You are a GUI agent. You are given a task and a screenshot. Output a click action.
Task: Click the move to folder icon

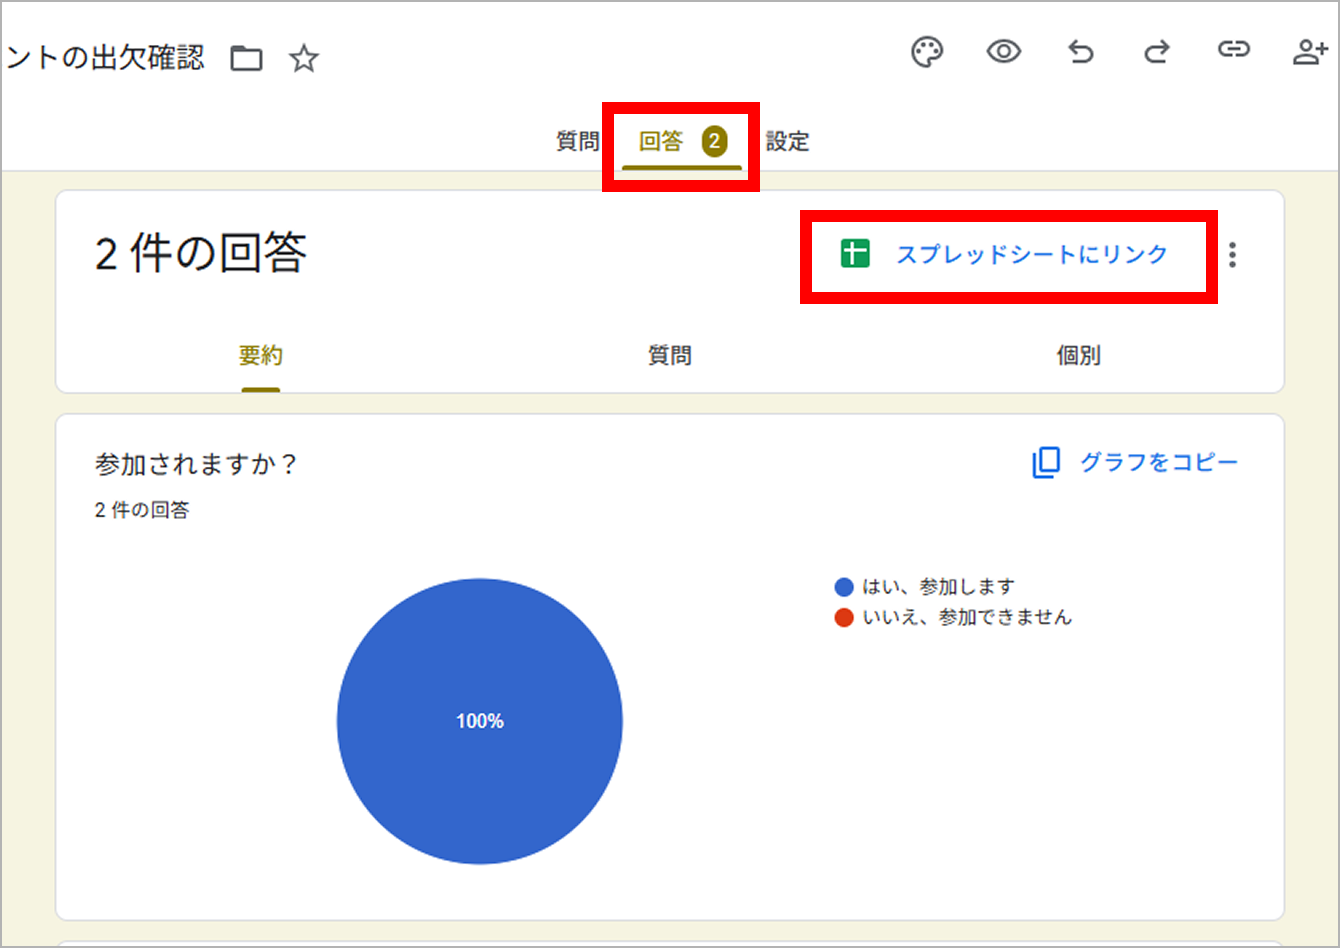coord(246,59)
